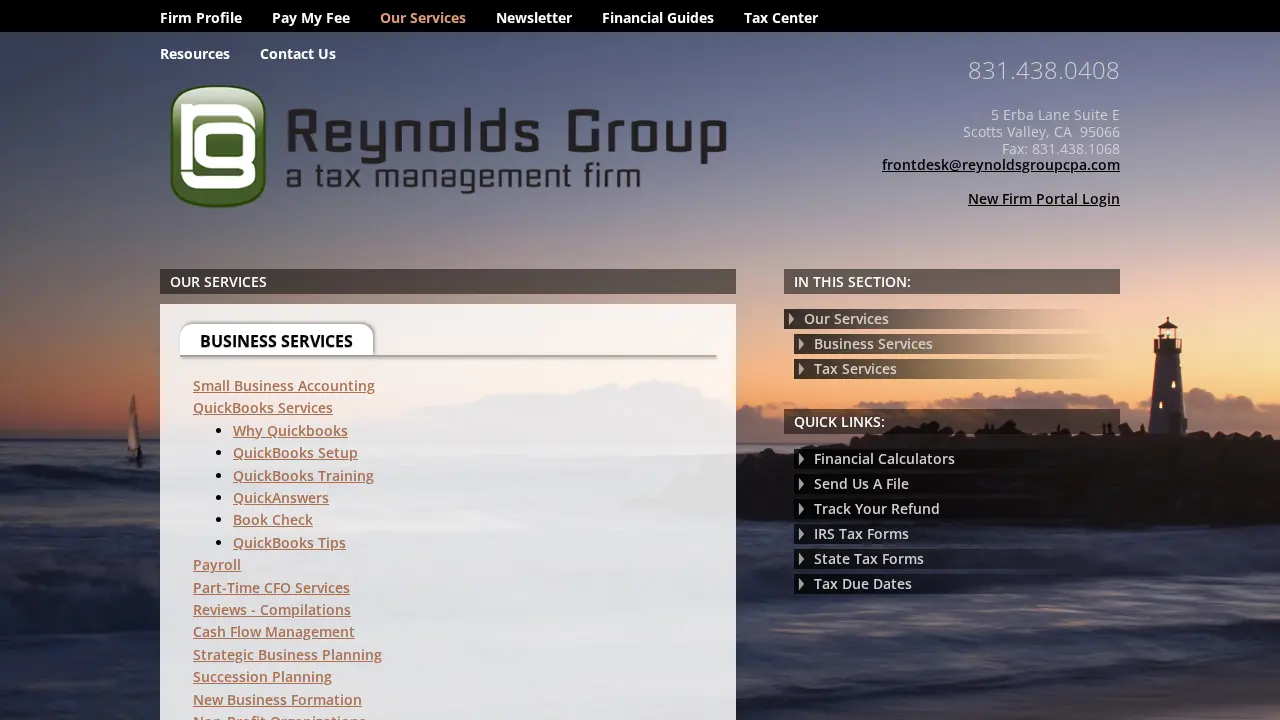Click the Reynolds Group logo
1280x720 pixels.
coord(448,146)
